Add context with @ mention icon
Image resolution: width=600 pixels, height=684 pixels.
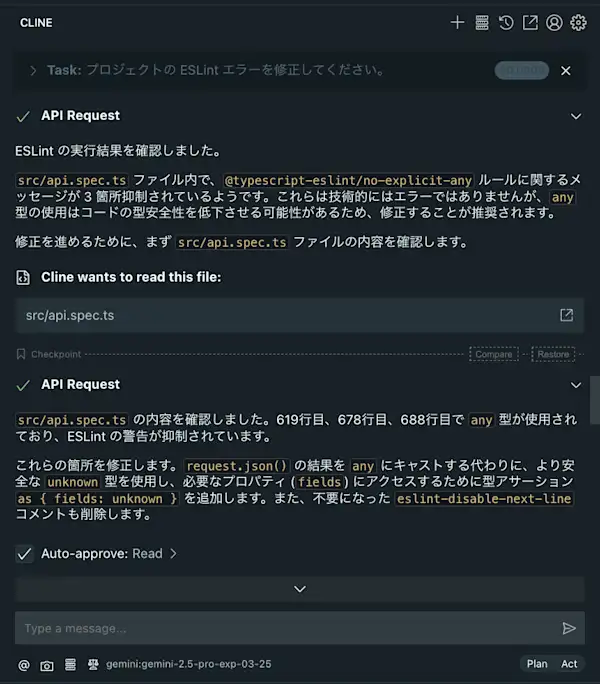[x=24, y=665]
